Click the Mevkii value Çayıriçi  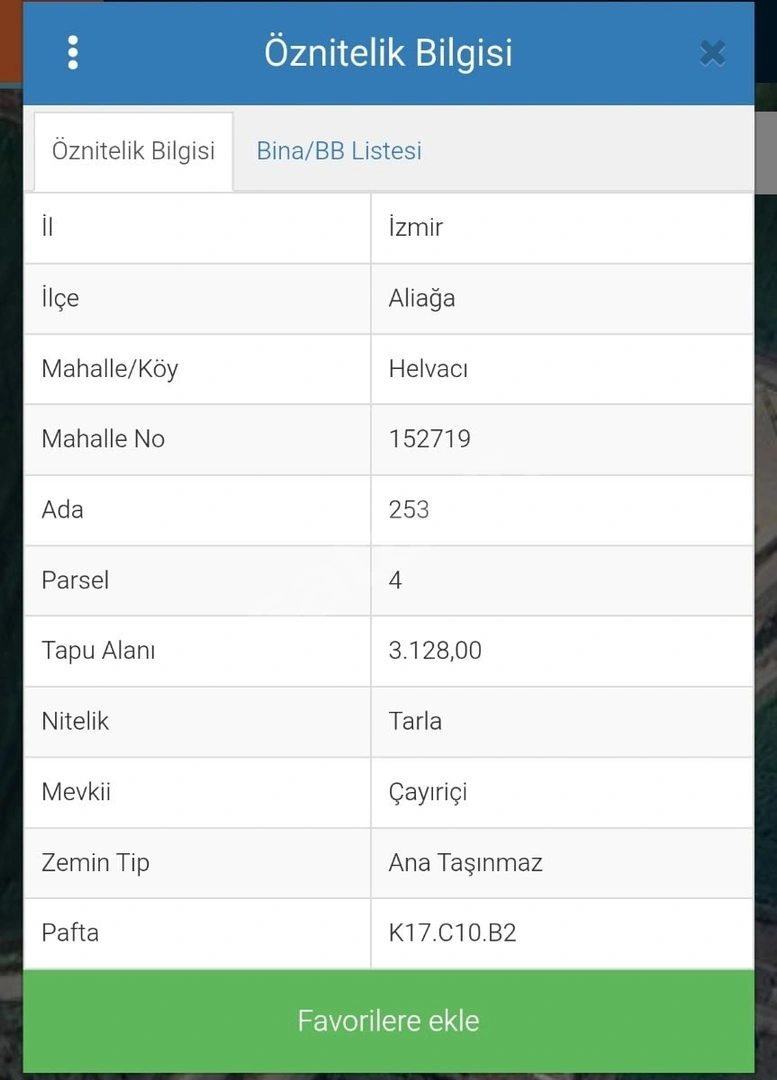coord(428,793)
